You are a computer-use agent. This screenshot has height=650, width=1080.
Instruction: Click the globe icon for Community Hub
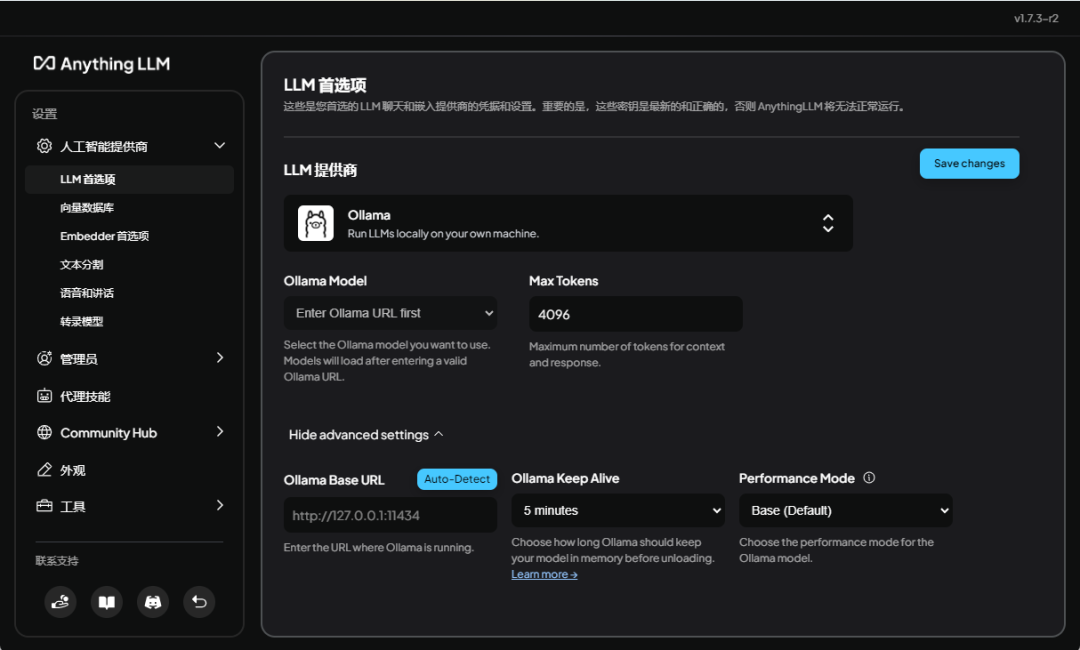(x=44, y=432)
